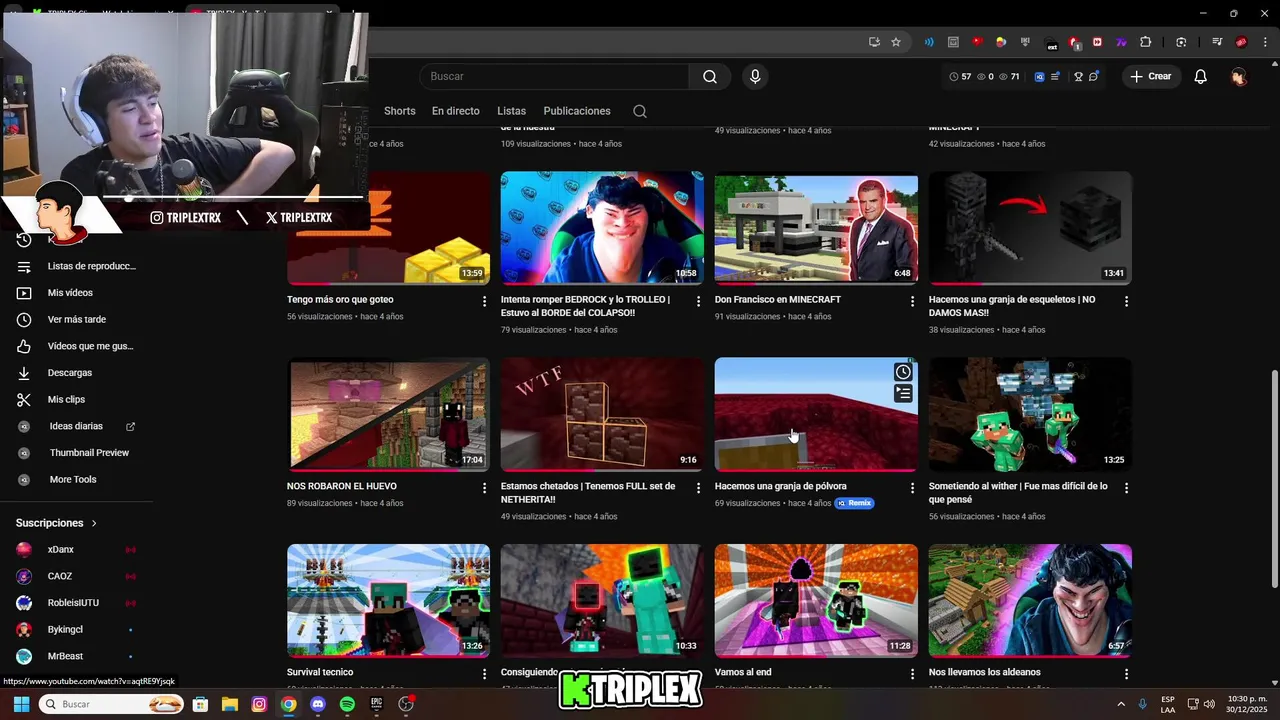The image size is (1280, 720).
Task: Open options menu for Hacemos una granja de pólvora
Action: coord(912,488)
